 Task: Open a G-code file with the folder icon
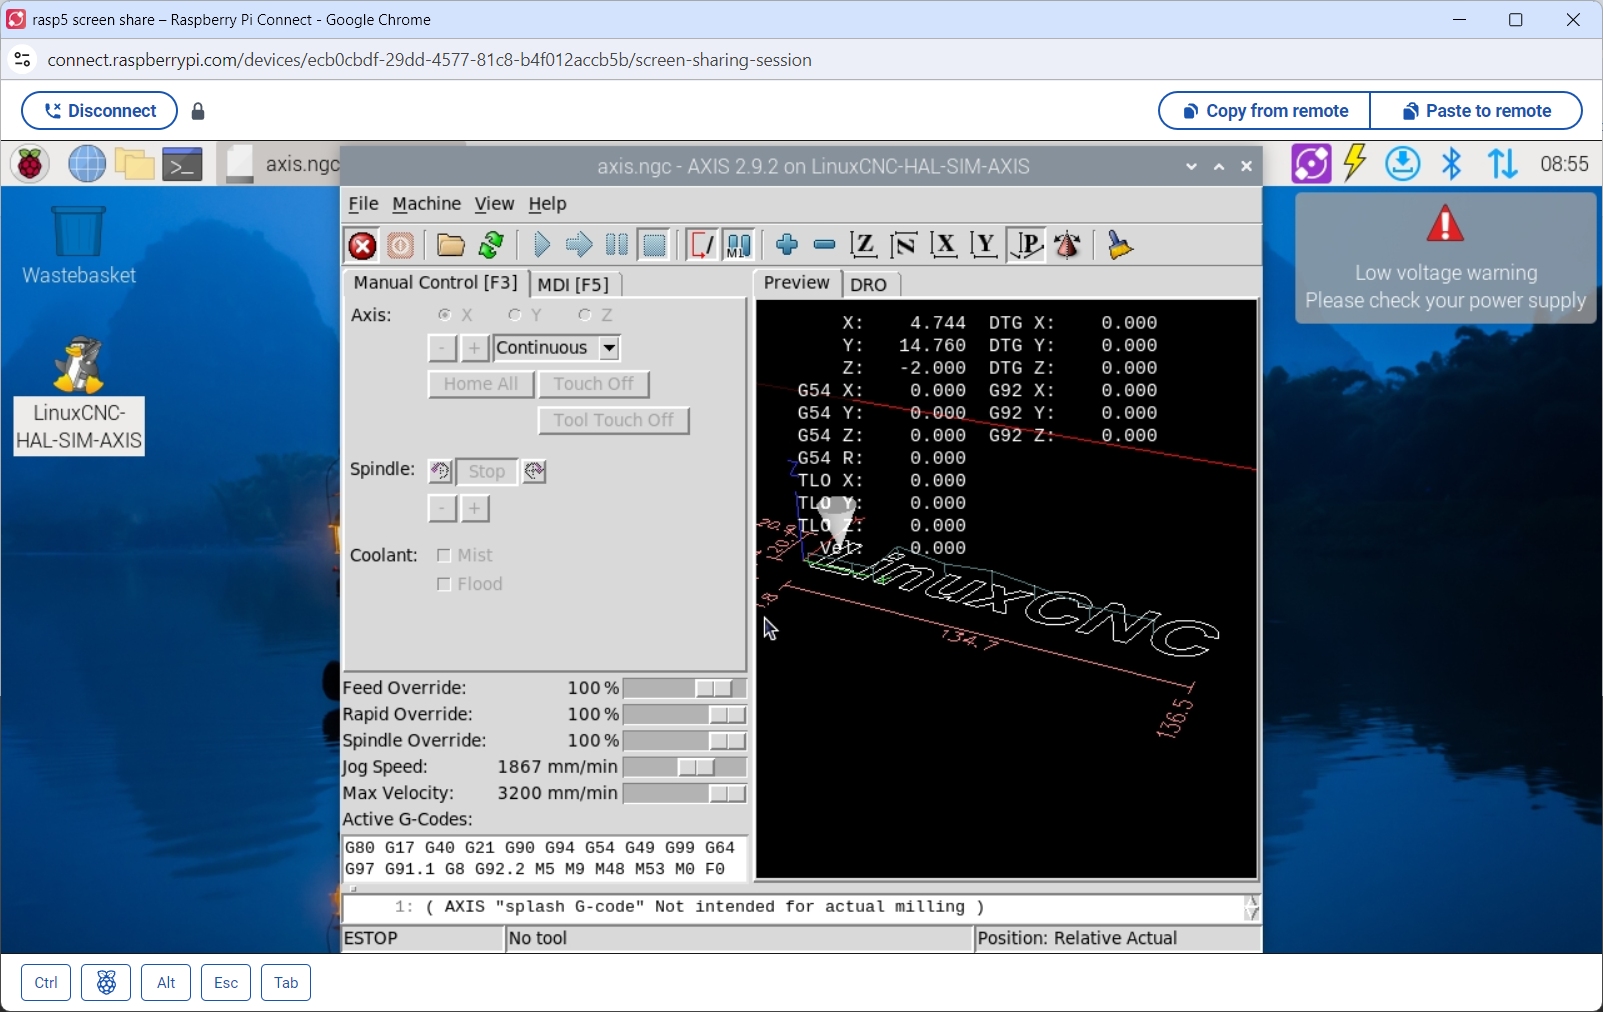coord(451,245)
